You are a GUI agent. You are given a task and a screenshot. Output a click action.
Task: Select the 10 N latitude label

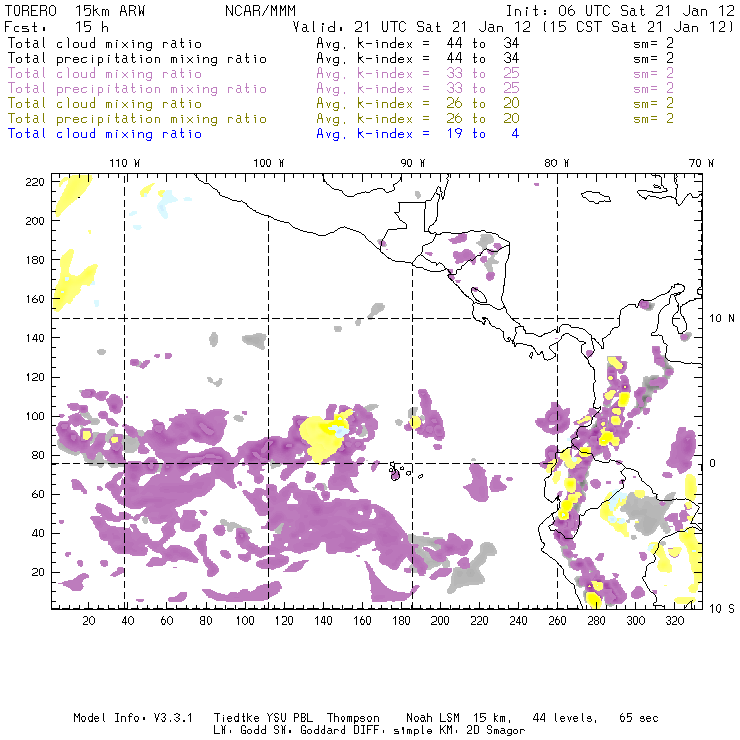[x=722, y=319]
